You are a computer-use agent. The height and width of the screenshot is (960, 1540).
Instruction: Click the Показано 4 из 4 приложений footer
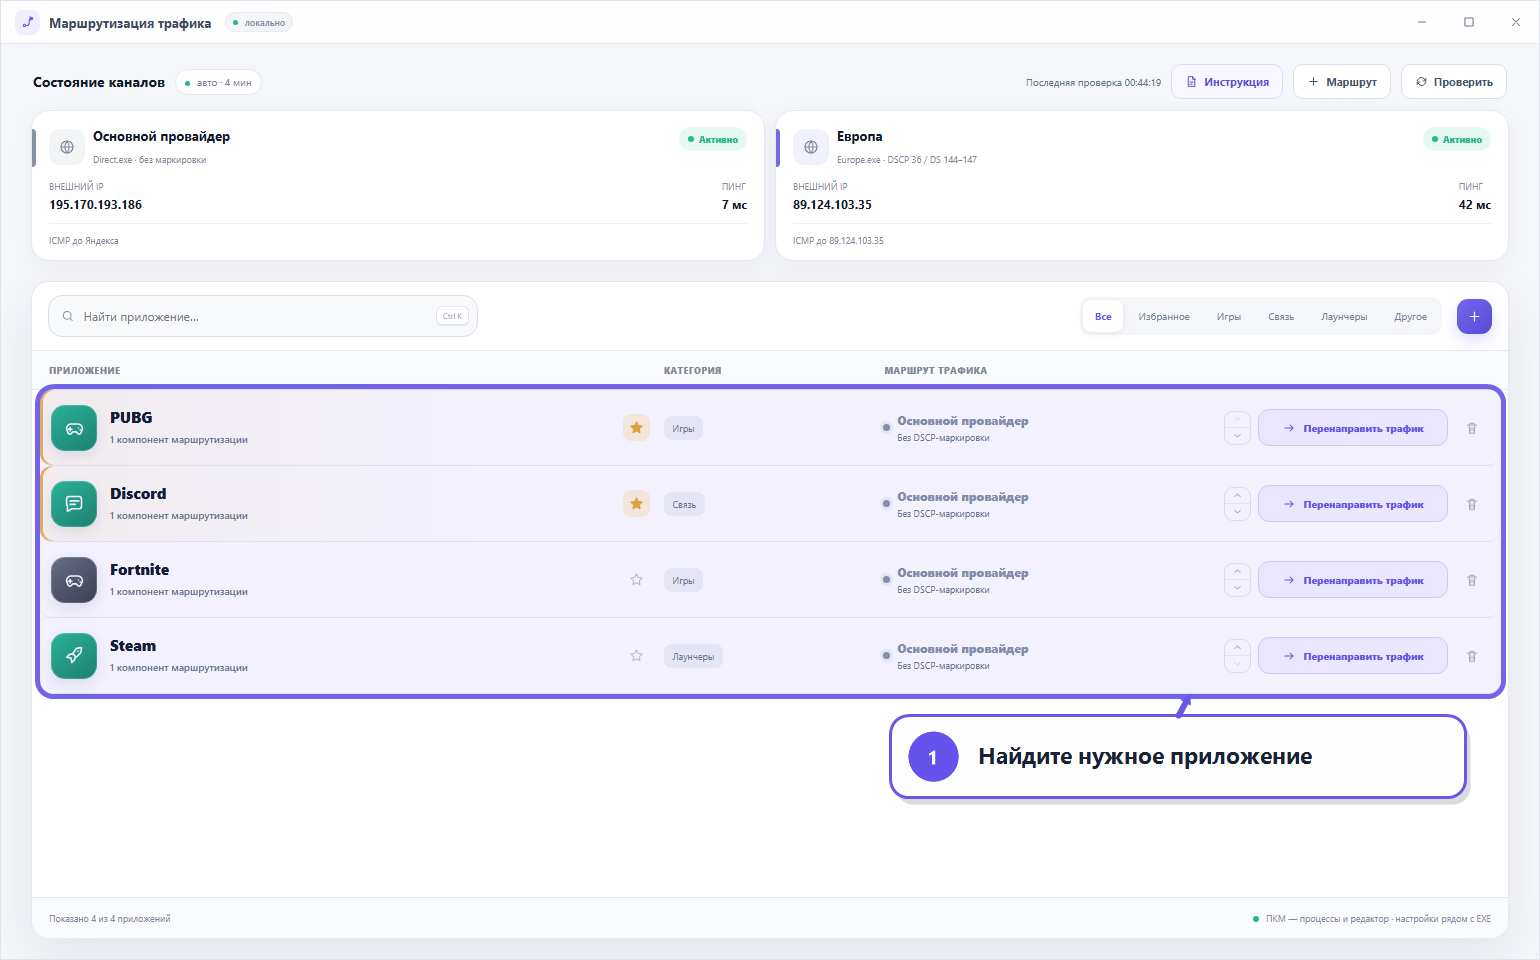110,919
